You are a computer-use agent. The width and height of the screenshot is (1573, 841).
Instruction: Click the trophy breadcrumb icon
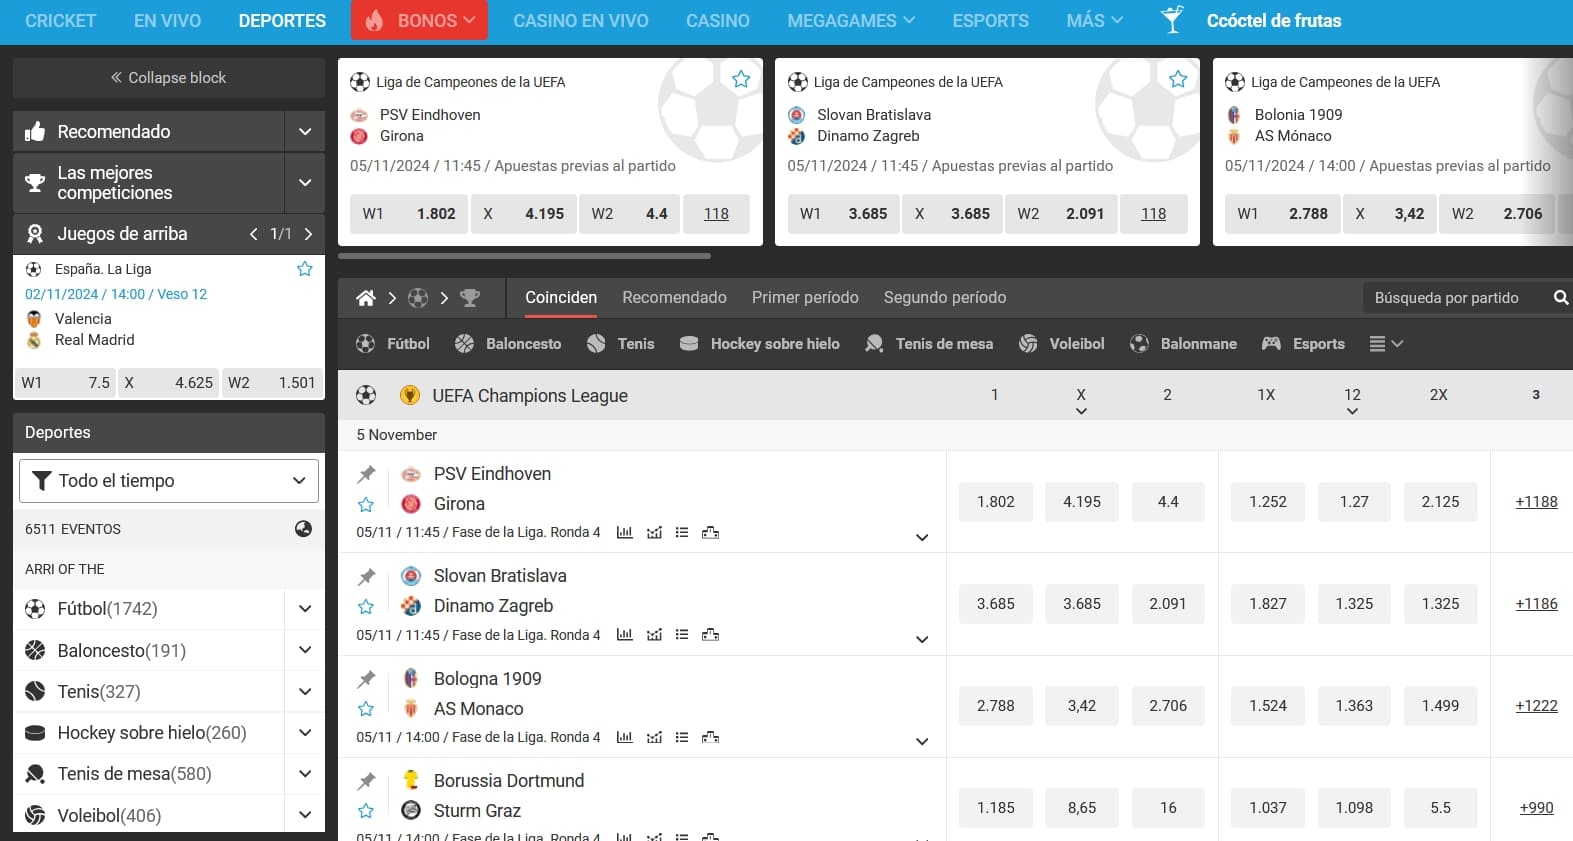coord(470,298)
